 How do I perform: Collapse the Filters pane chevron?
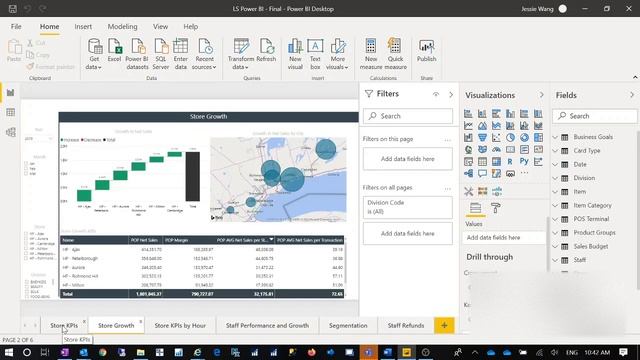pyautogui.click(x=451, y=94)
